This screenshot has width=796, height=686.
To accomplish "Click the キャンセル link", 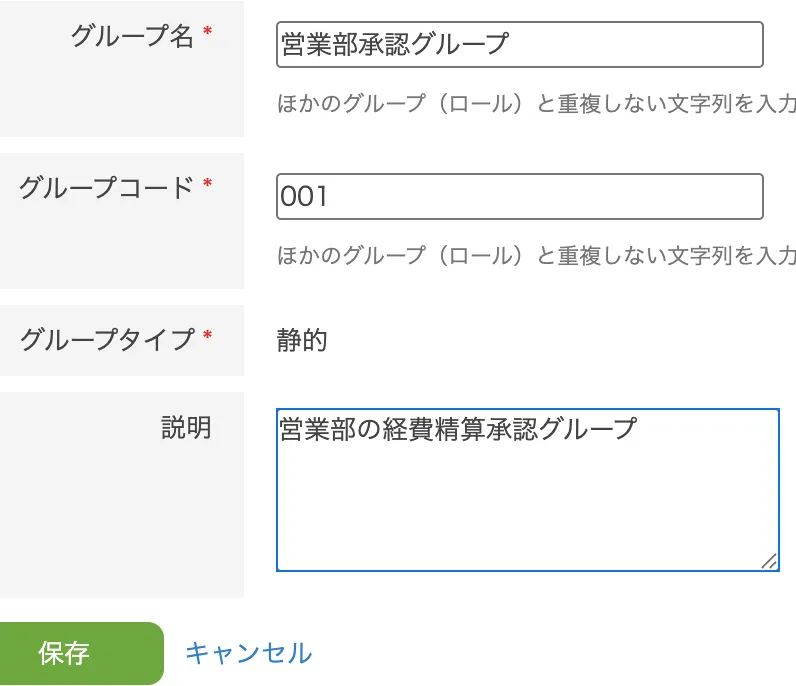I will pos(248,653).
